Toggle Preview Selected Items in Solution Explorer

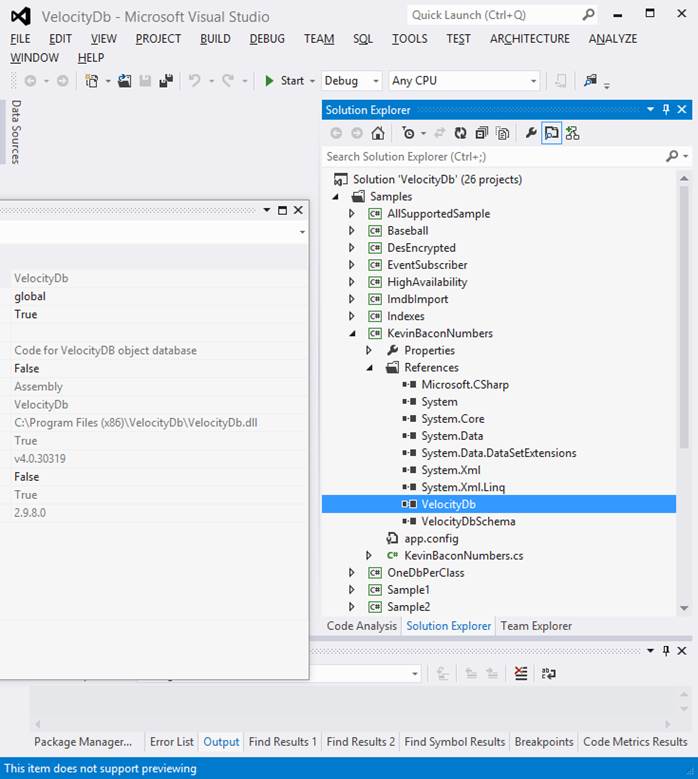[x=551, y=133]
